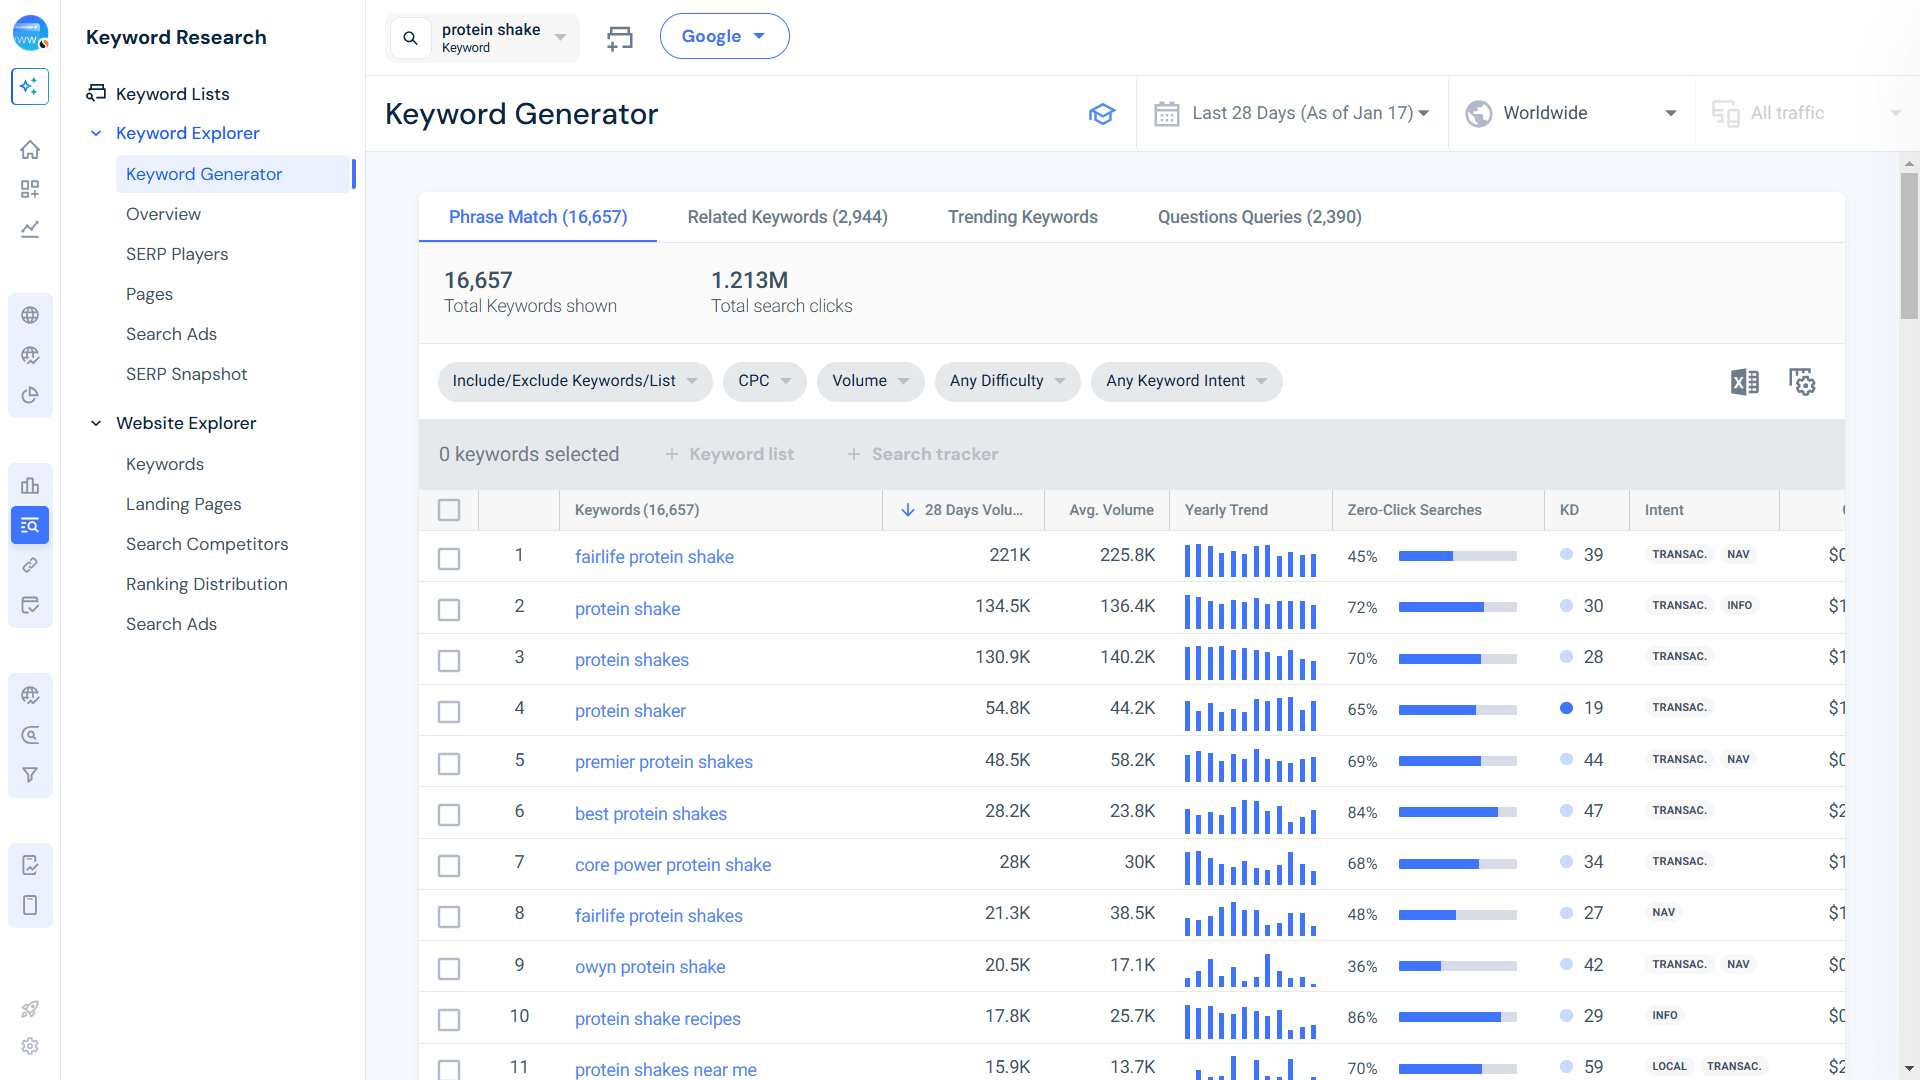1920x1080 pixels.
Task: Check the fairlife protein shake checkbox
Action: click(x=448, y=558)
